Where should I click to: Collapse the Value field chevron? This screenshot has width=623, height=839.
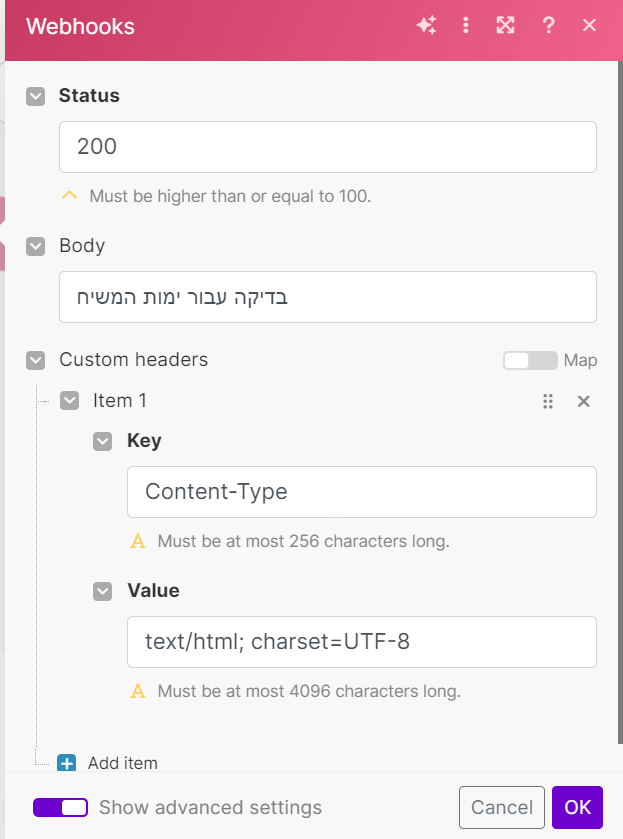click(x=103, y=591)
